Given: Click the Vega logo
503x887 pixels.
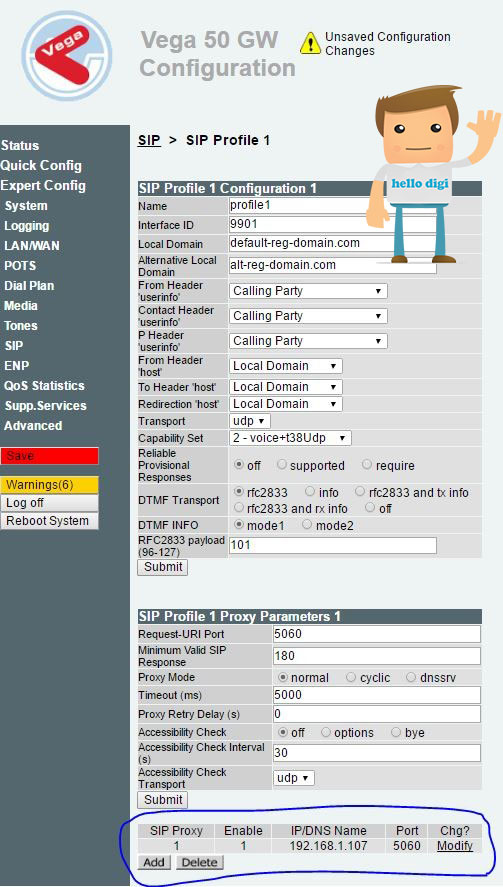Looking at the screenshot, I should pos(66,55).
